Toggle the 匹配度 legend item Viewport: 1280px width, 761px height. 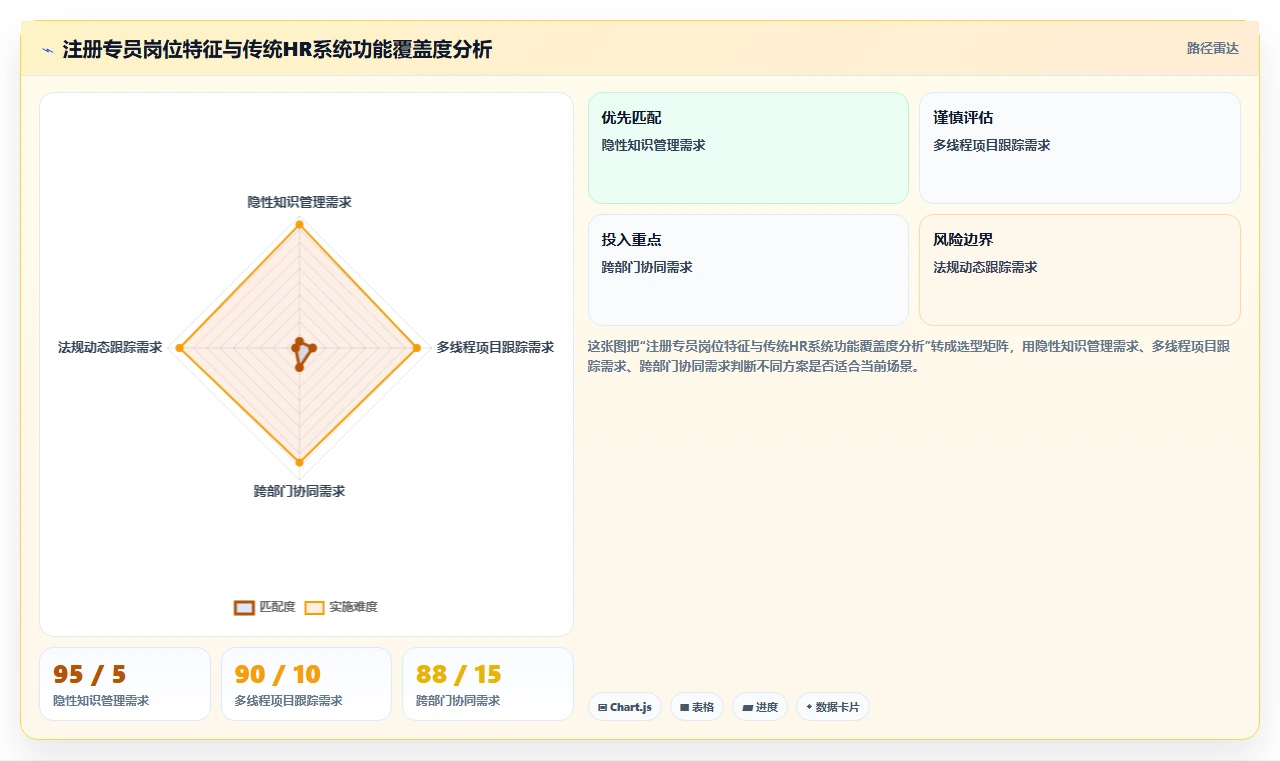[265, 607]
